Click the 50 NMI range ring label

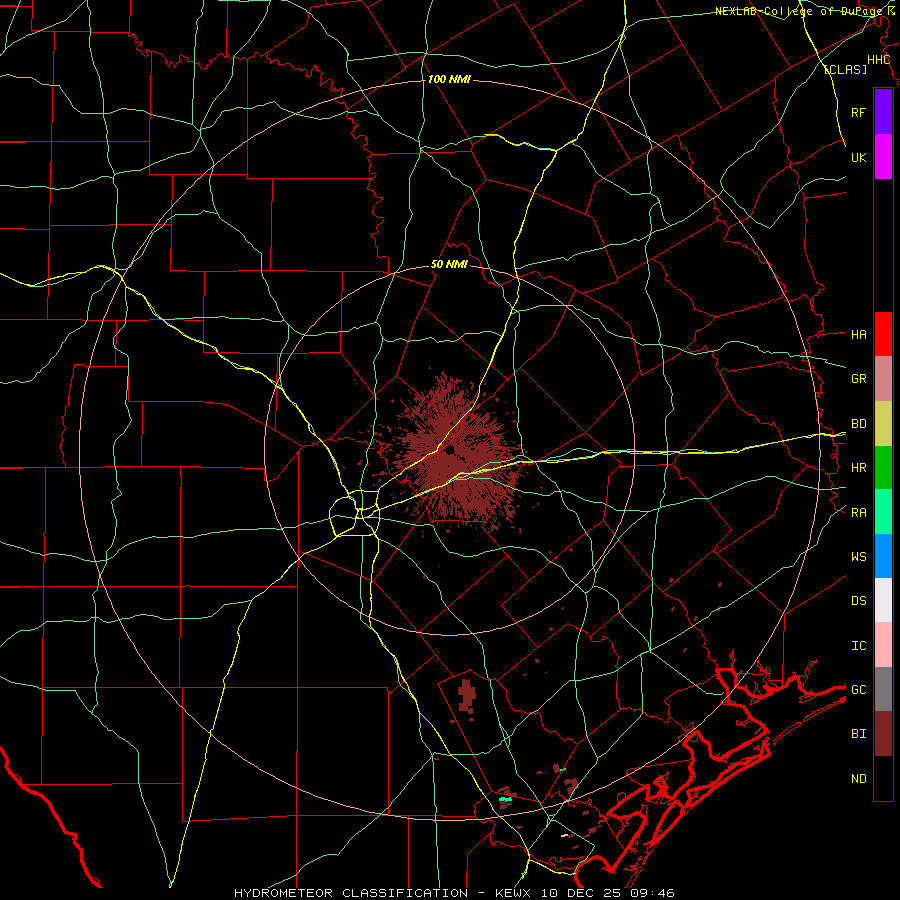[449, 264]
